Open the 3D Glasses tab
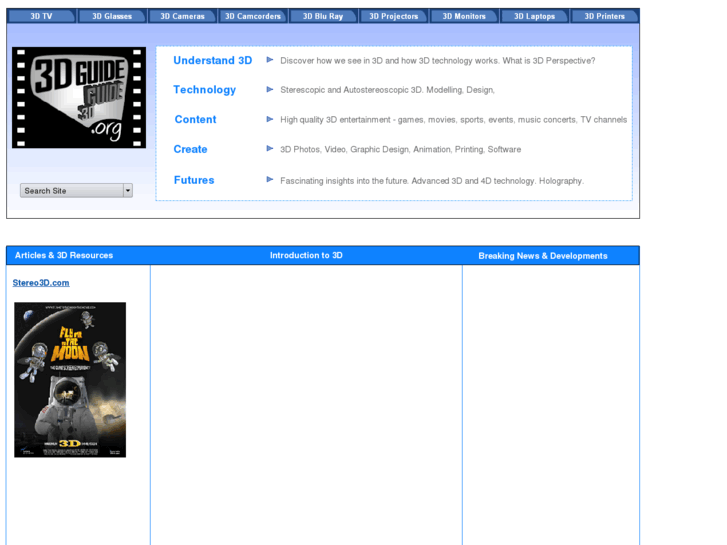Image resolution: width=727 pixels, height=545 pixels. pyautogui.click(x=112, y=16)
